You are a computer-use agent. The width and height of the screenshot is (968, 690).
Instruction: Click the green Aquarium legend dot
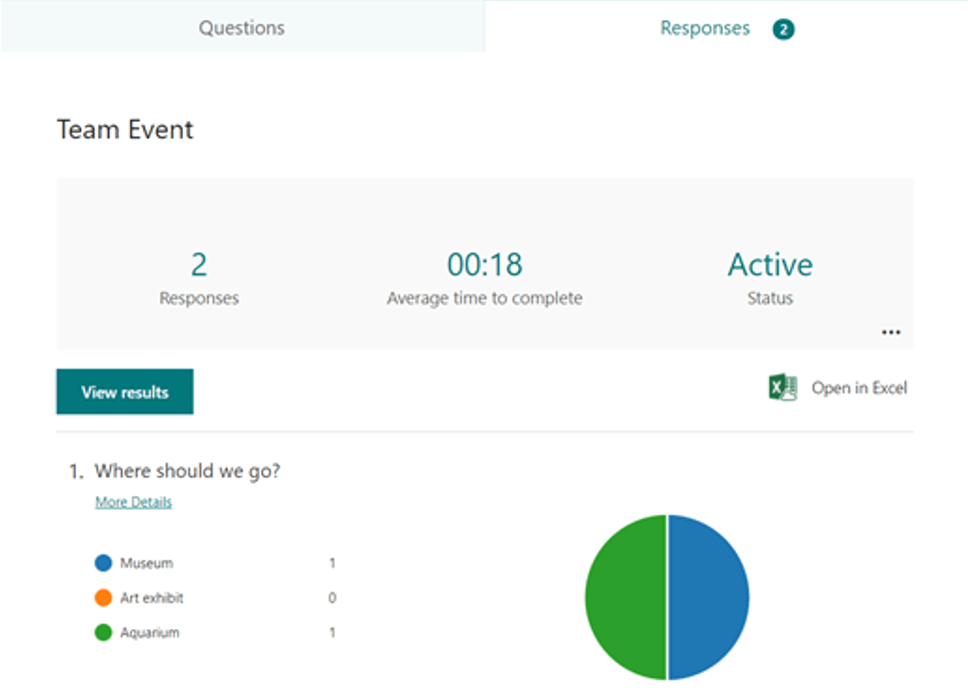click(103, 633)
